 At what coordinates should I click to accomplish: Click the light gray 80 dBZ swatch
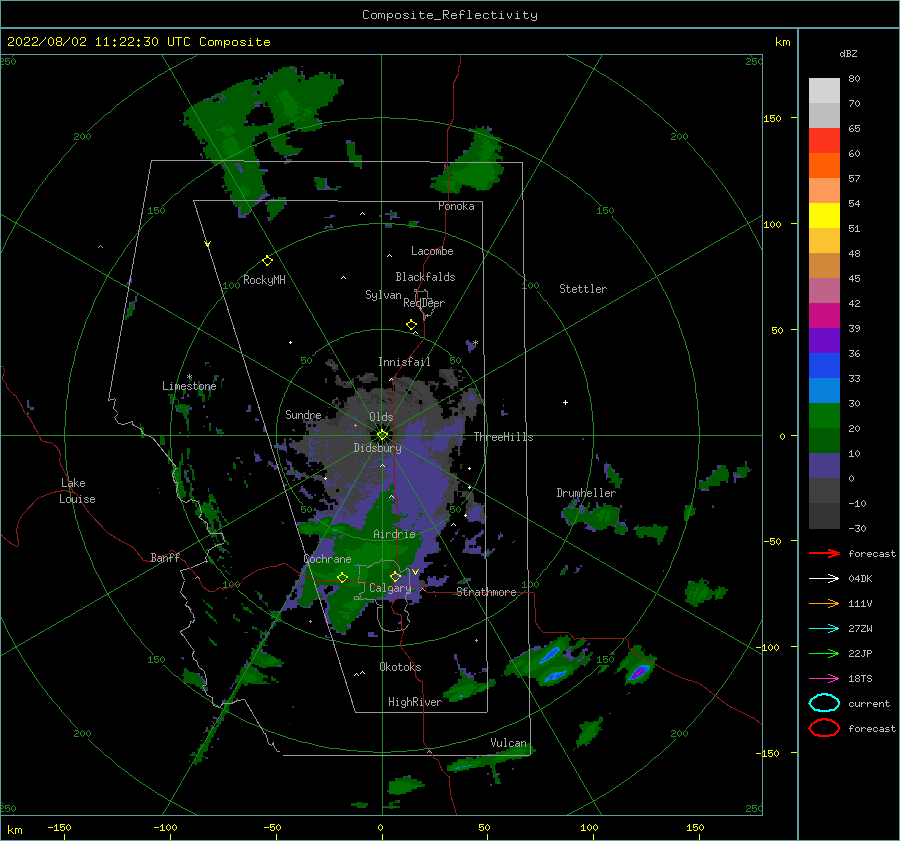tap(824, 90)
